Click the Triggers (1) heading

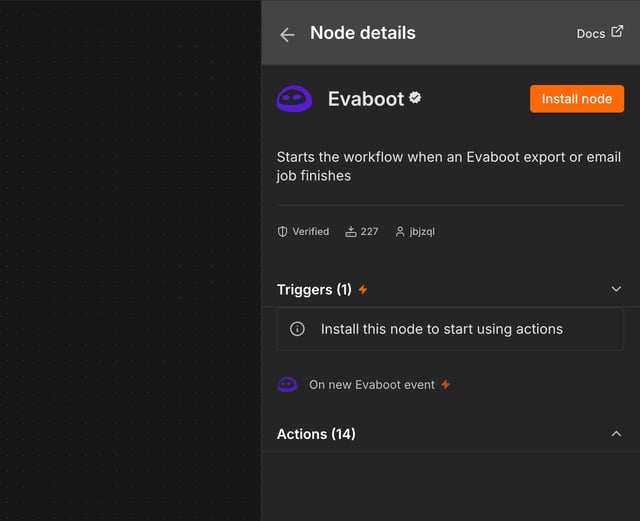(314, 289)
